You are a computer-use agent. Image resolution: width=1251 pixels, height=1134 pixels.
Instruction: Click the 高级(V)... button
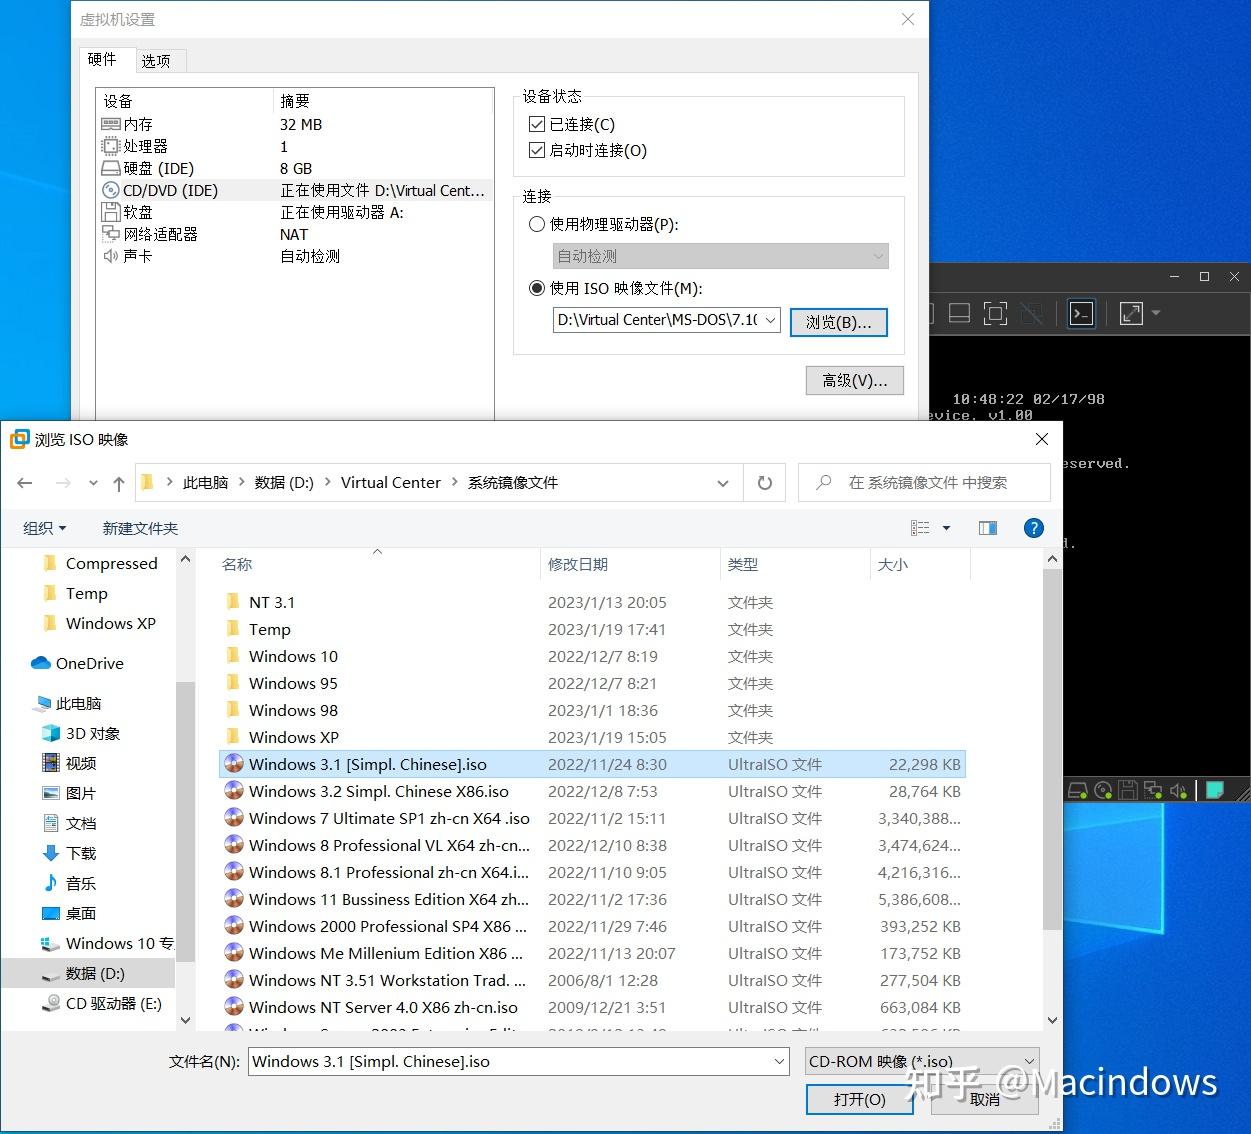coord(855,380)
